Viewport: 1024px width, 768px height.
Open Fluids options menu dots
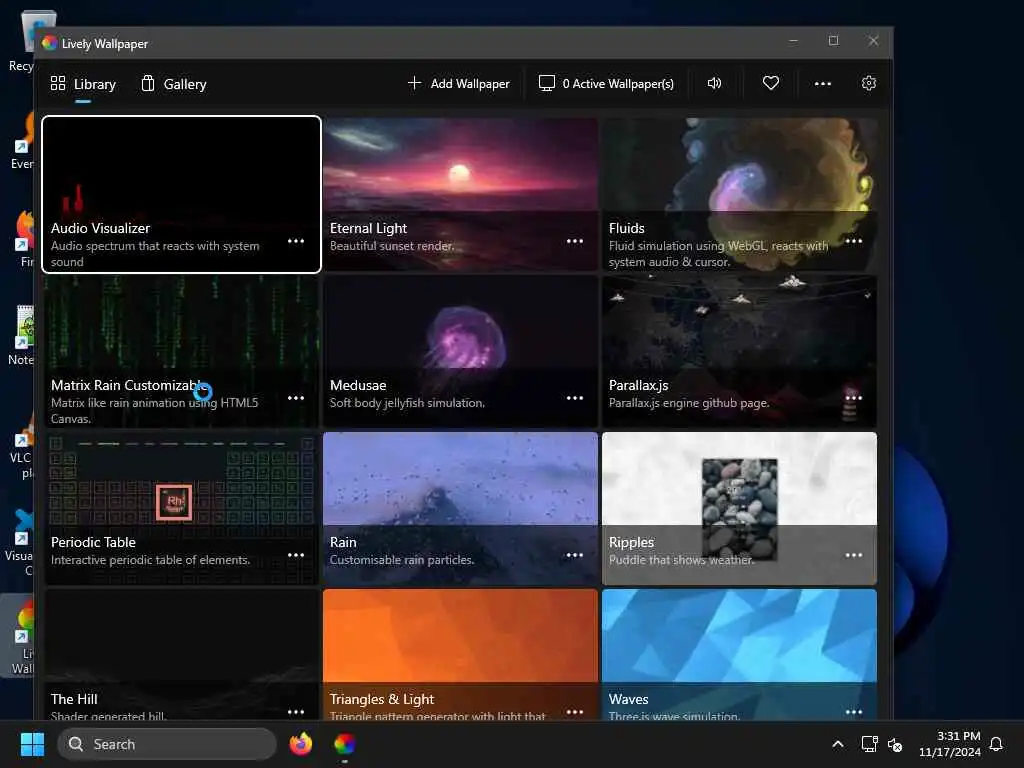tap(854, 241)
